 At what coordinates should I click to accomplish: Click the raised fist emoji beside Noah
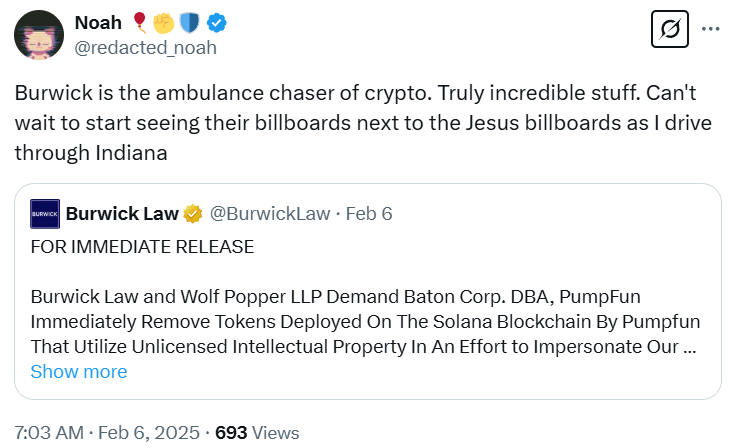tap(162, 22)
